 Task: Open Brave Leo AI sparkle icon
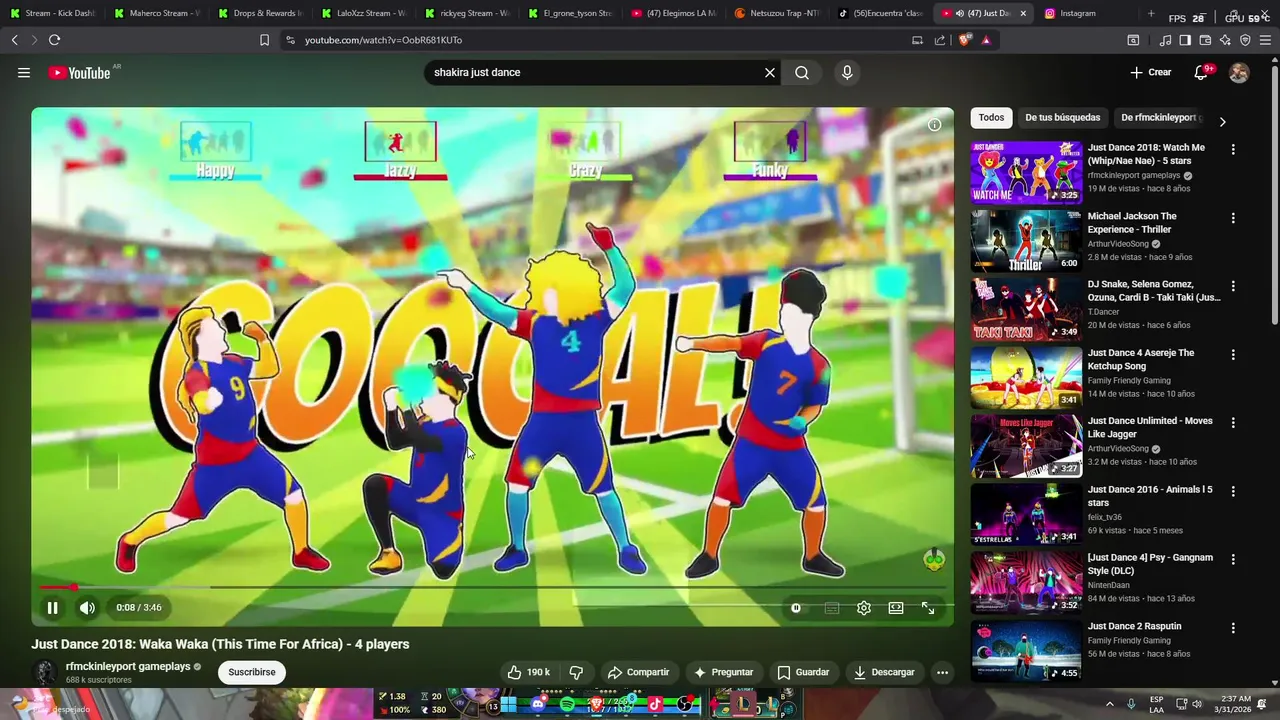click(x=1225, y=40)
